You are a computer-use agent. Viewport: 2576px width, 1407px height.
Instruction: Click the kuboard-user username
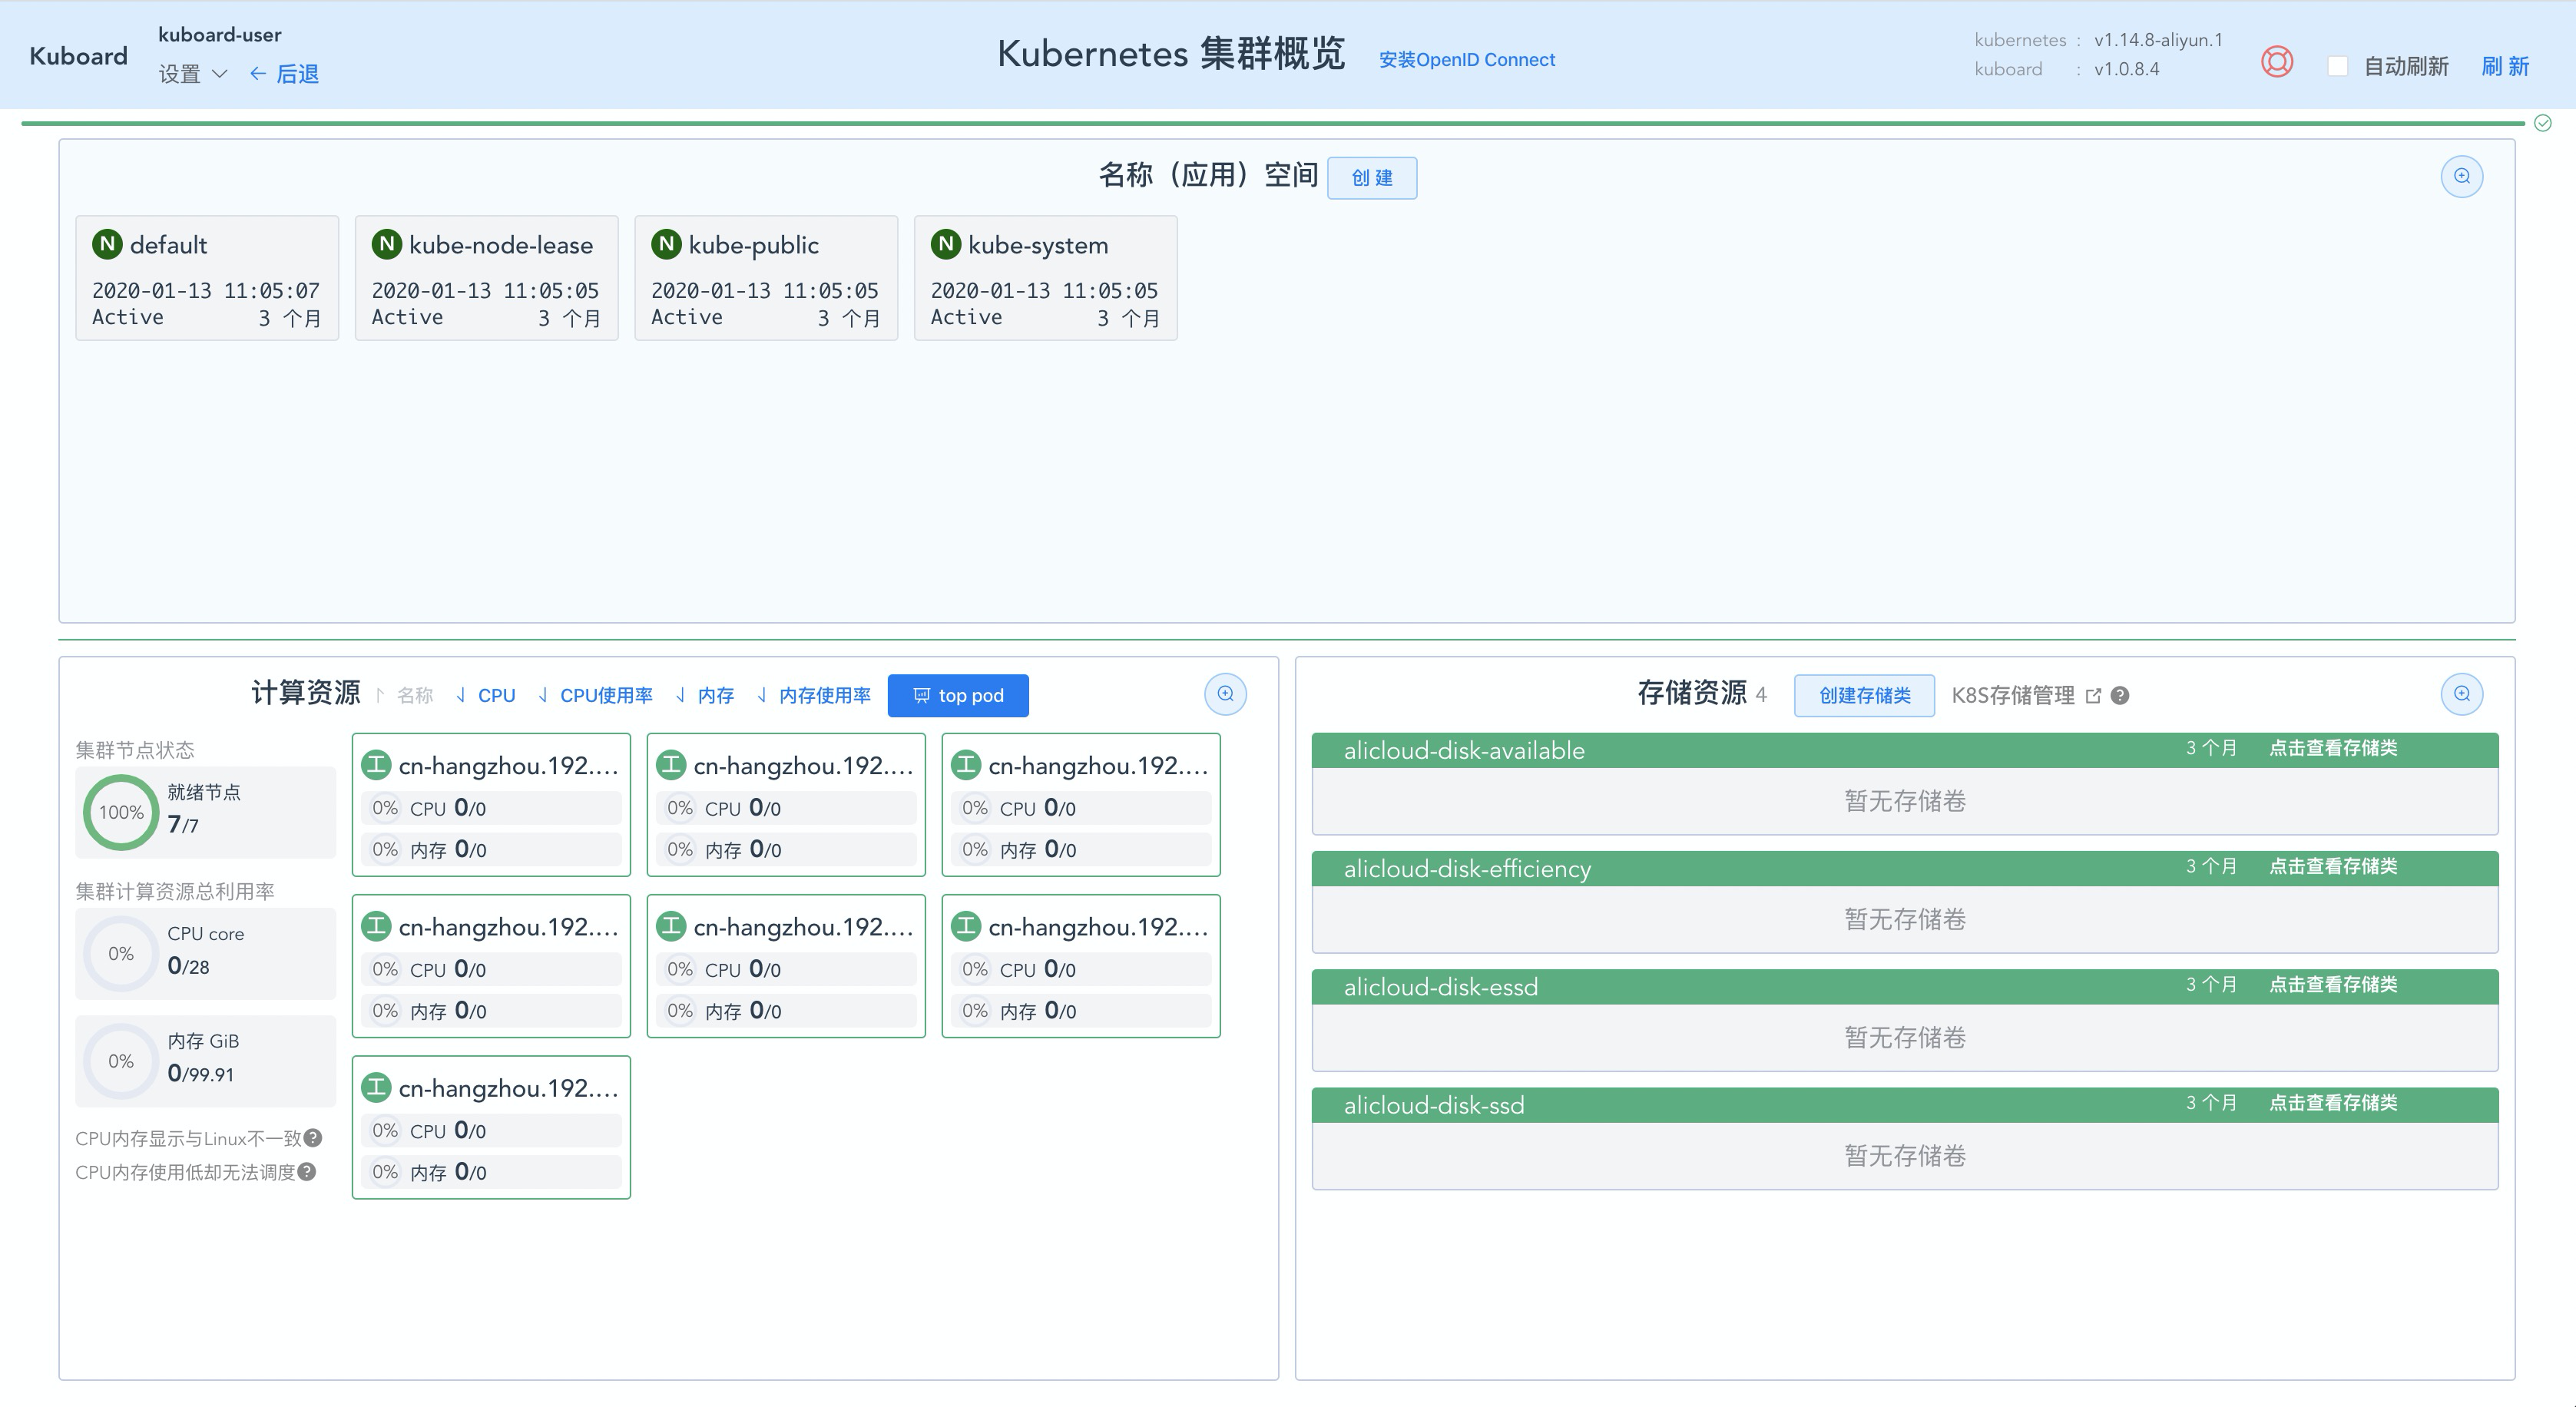[220, 35]
